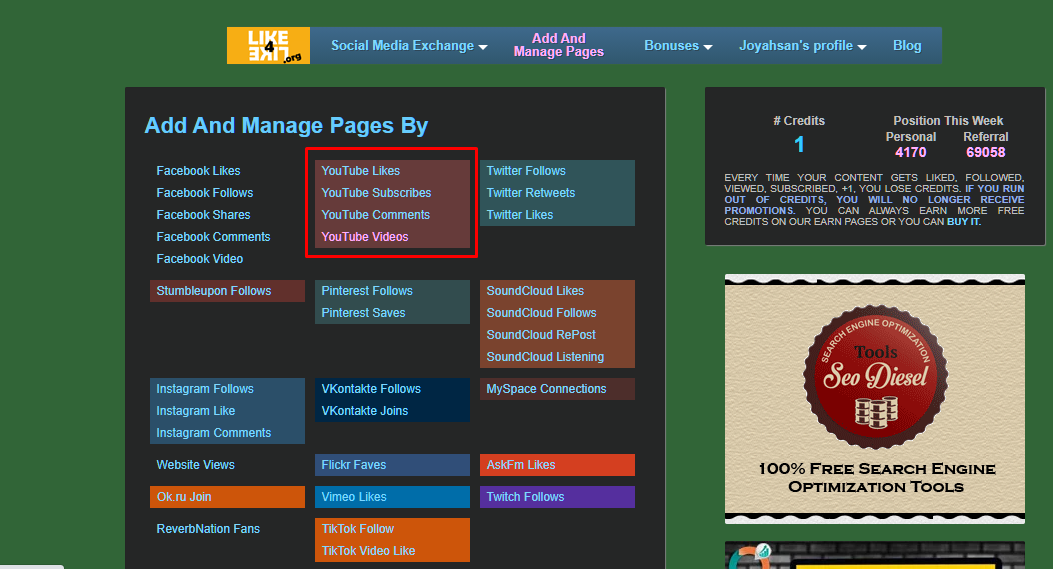
Task: Select ReverbNation Fans
Action: [x=208, y=529]
